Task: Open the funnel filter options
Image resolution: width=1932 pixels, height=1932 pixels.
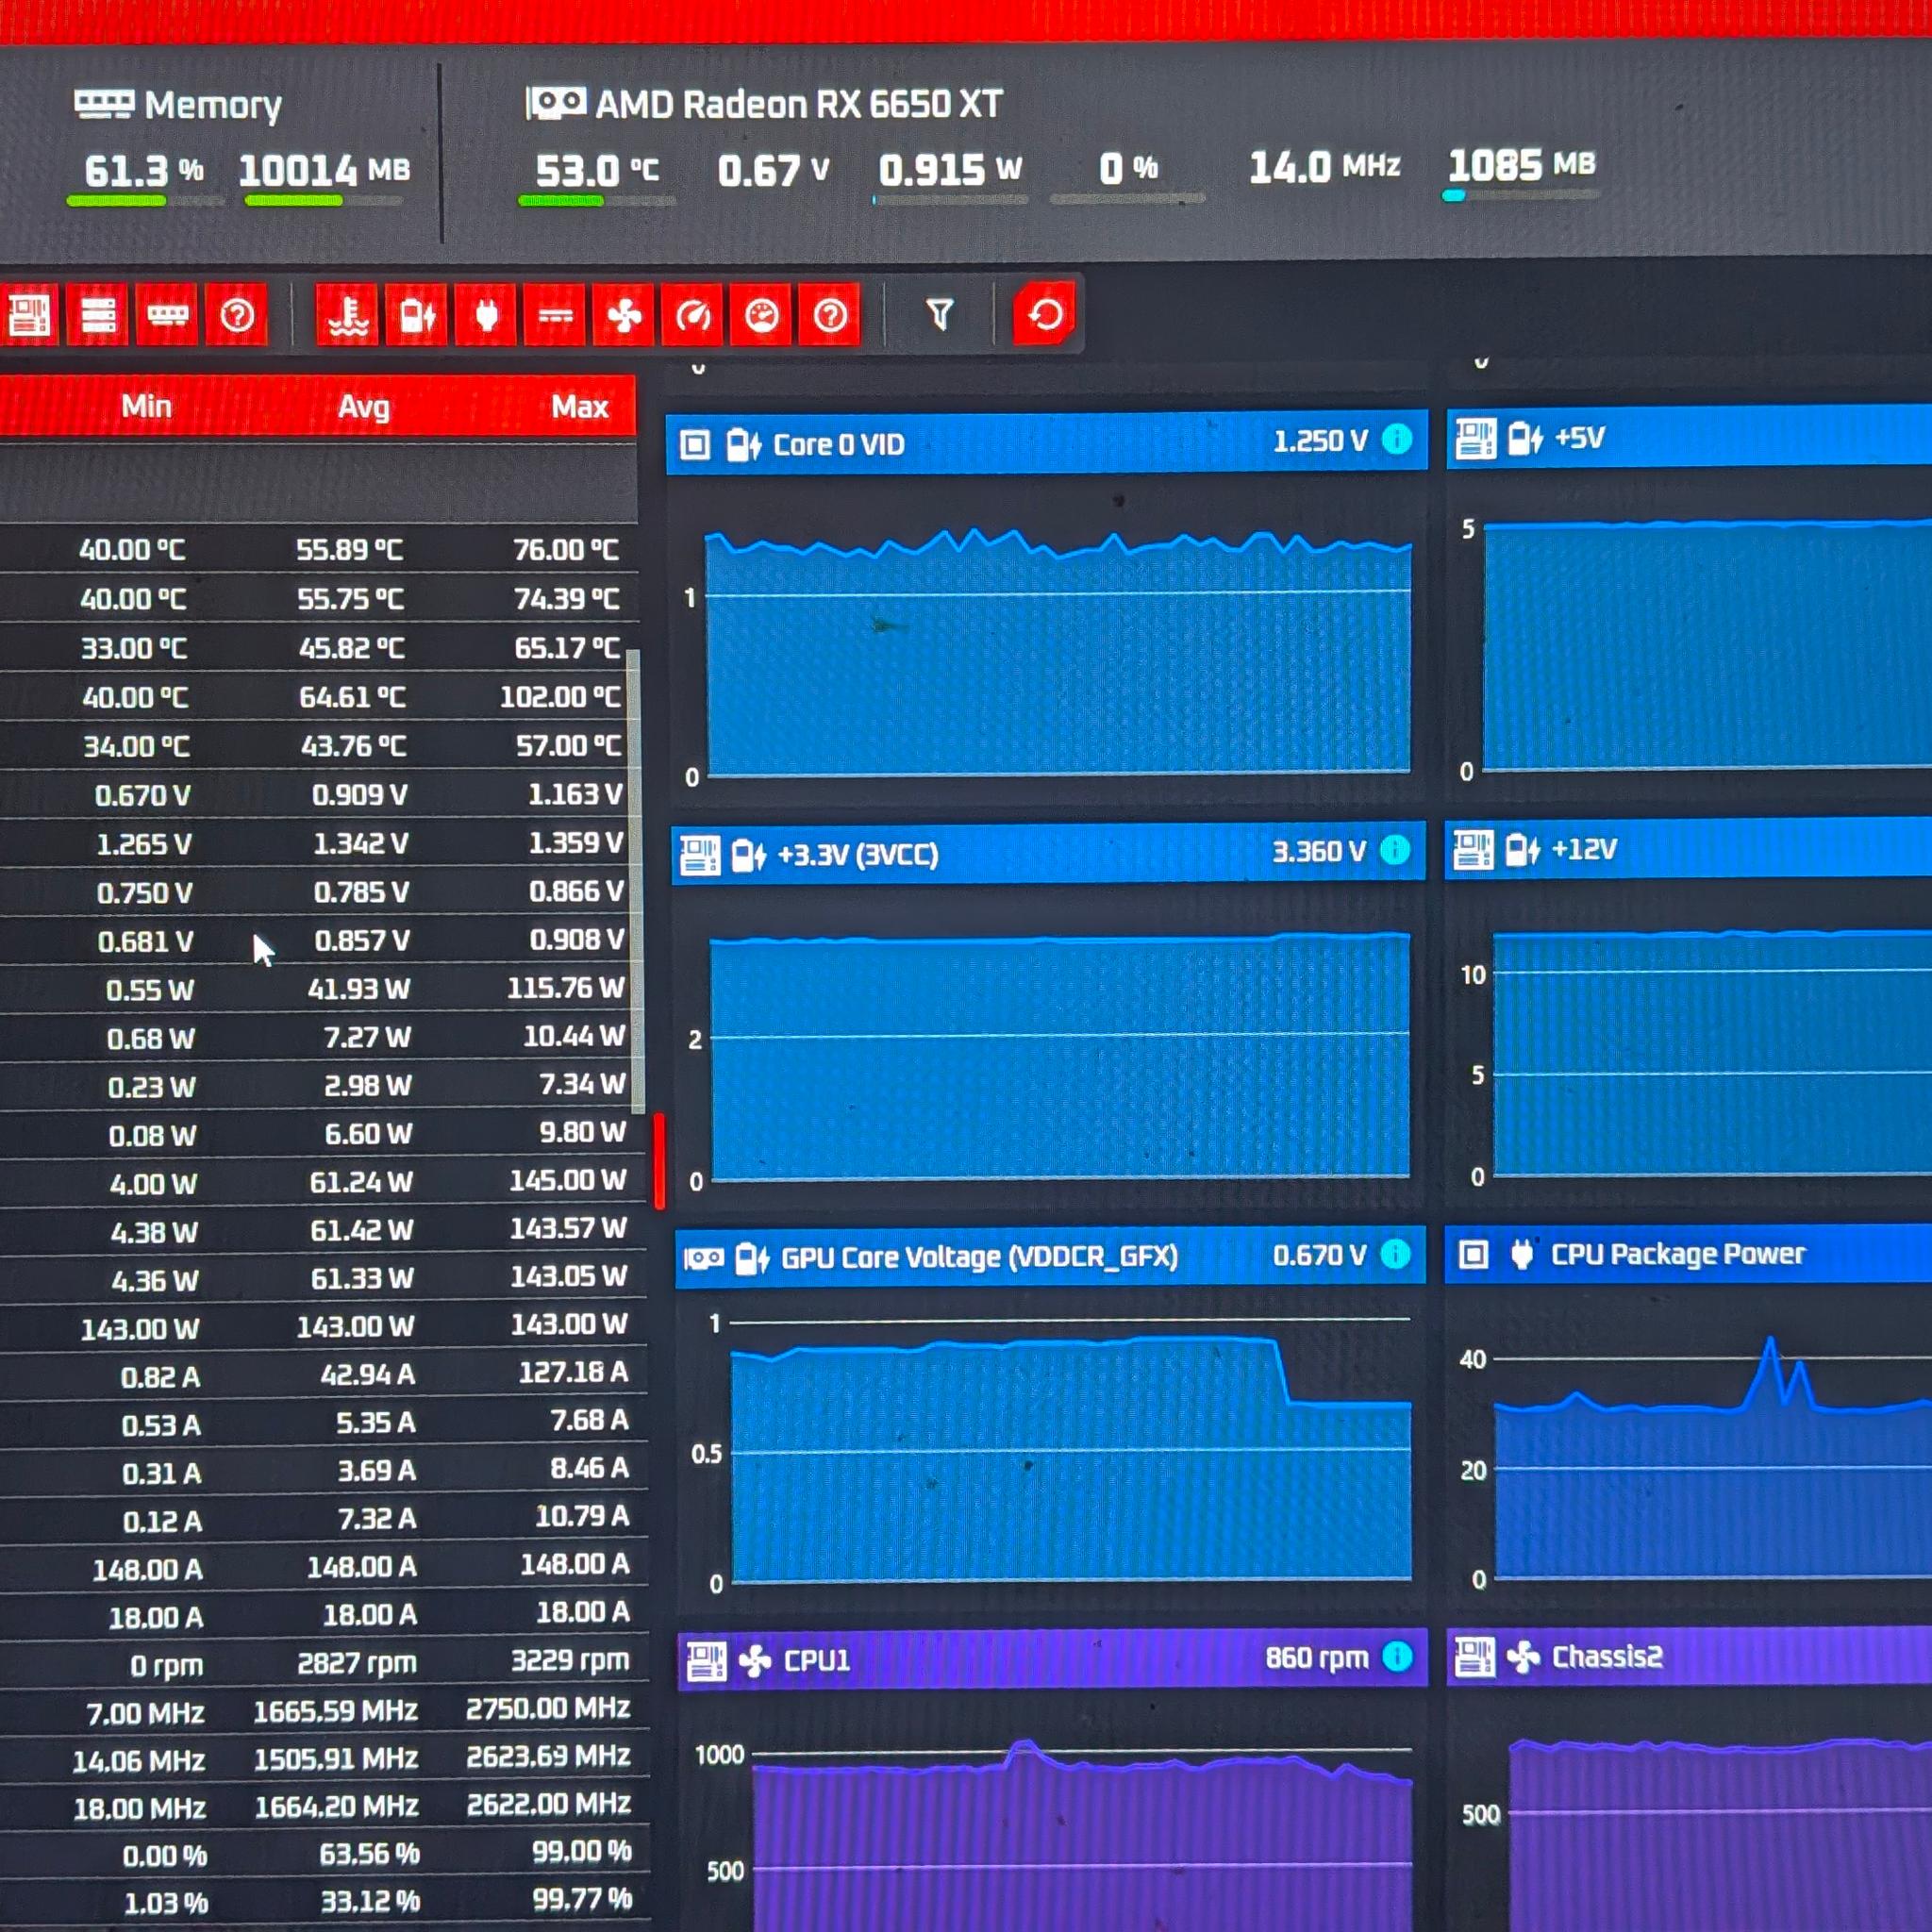Action: [x=939, y=315]
